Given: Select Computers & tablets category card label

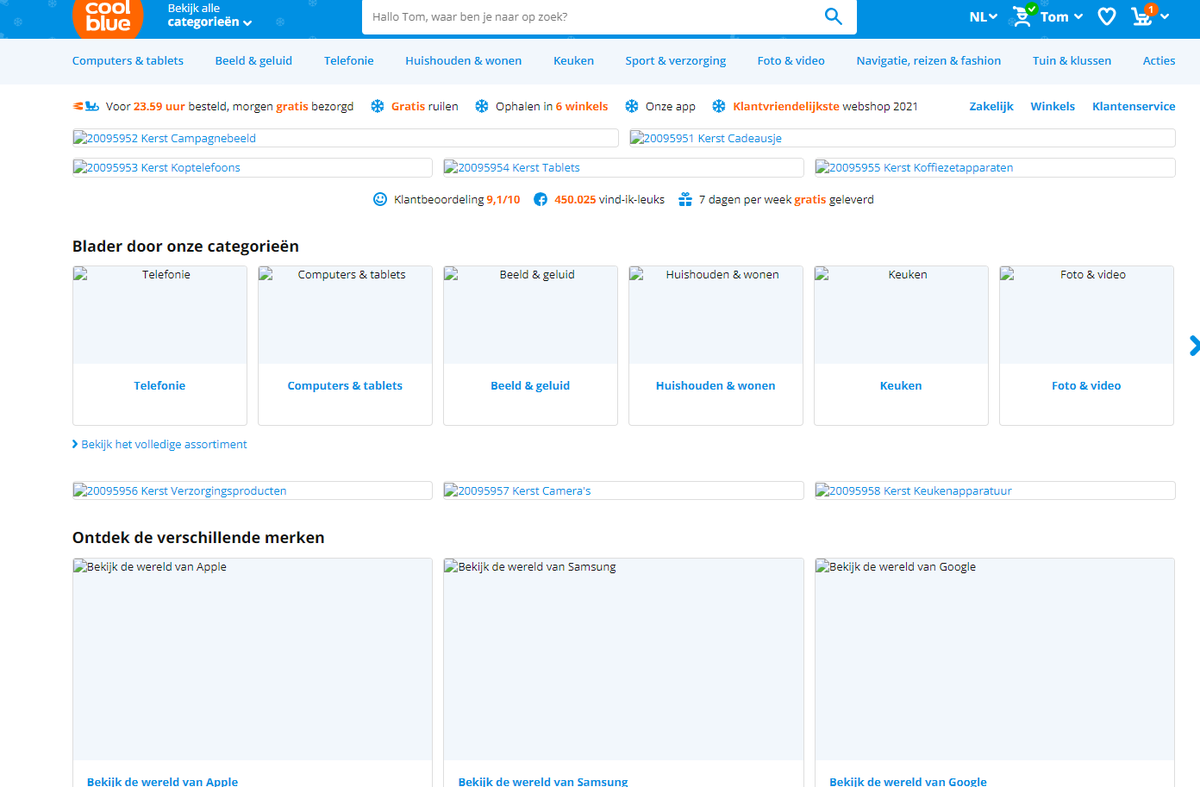Looking at the screenshot, I should click(x=345, y=386).
